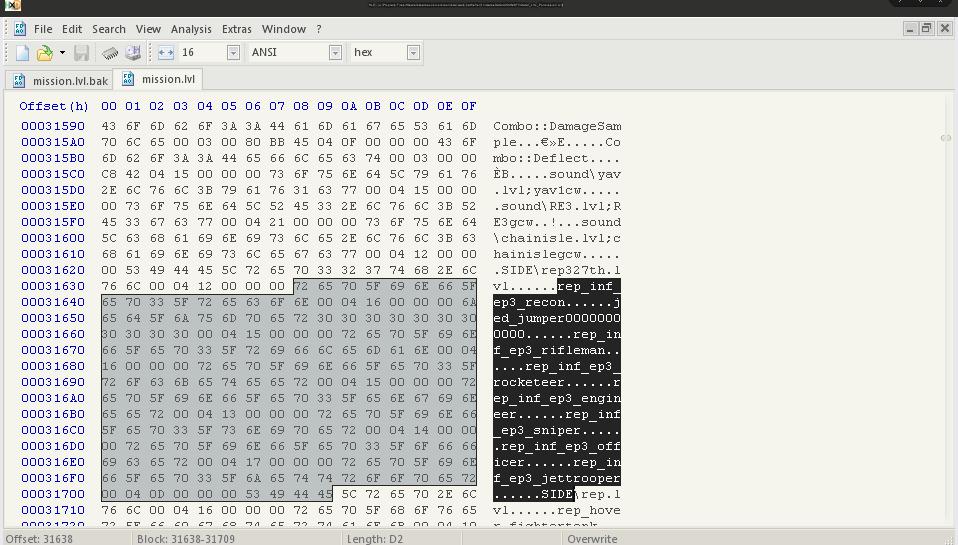
Task: Open the View menu
Action: click(x=148, y=29)
